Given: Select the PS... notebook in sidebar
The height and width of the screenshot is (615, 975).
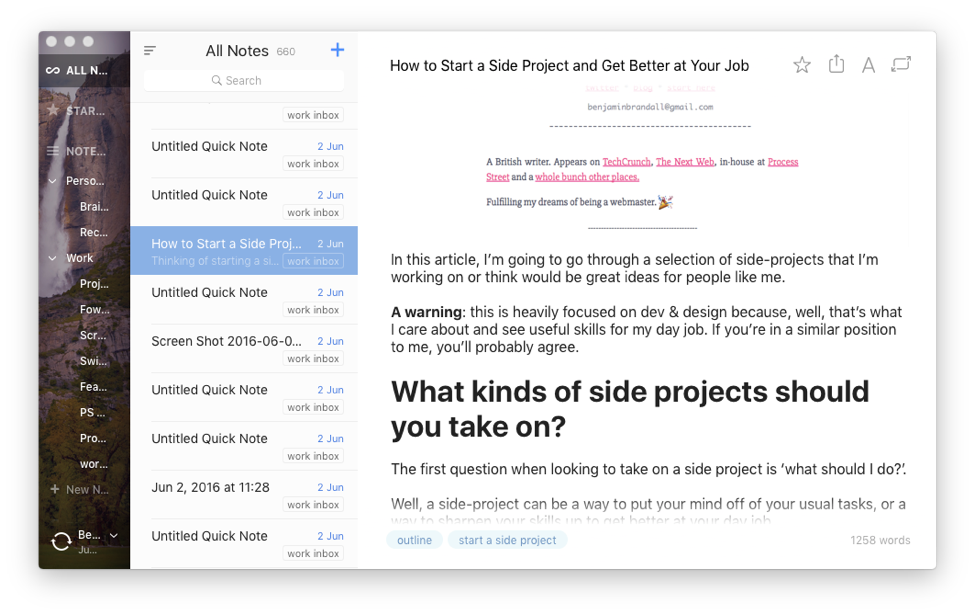Looking at the screenshot, I should [93, 412].
